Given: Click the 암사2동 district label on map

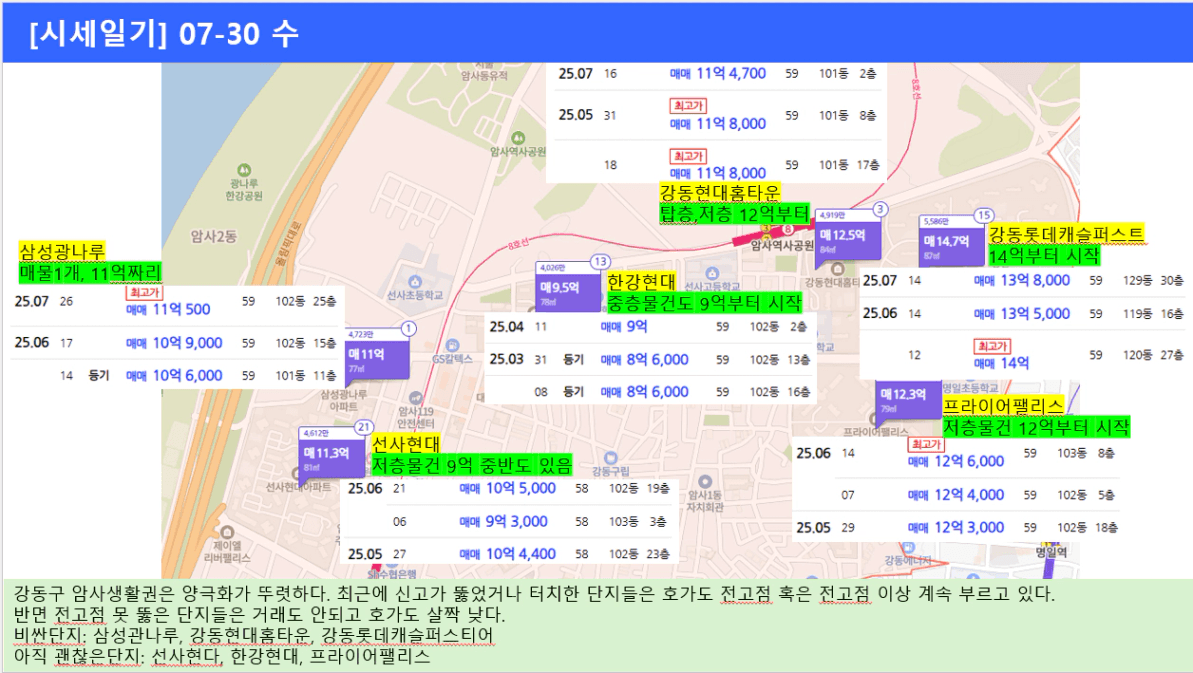Looking at the screenshot, I should [214, 237].
